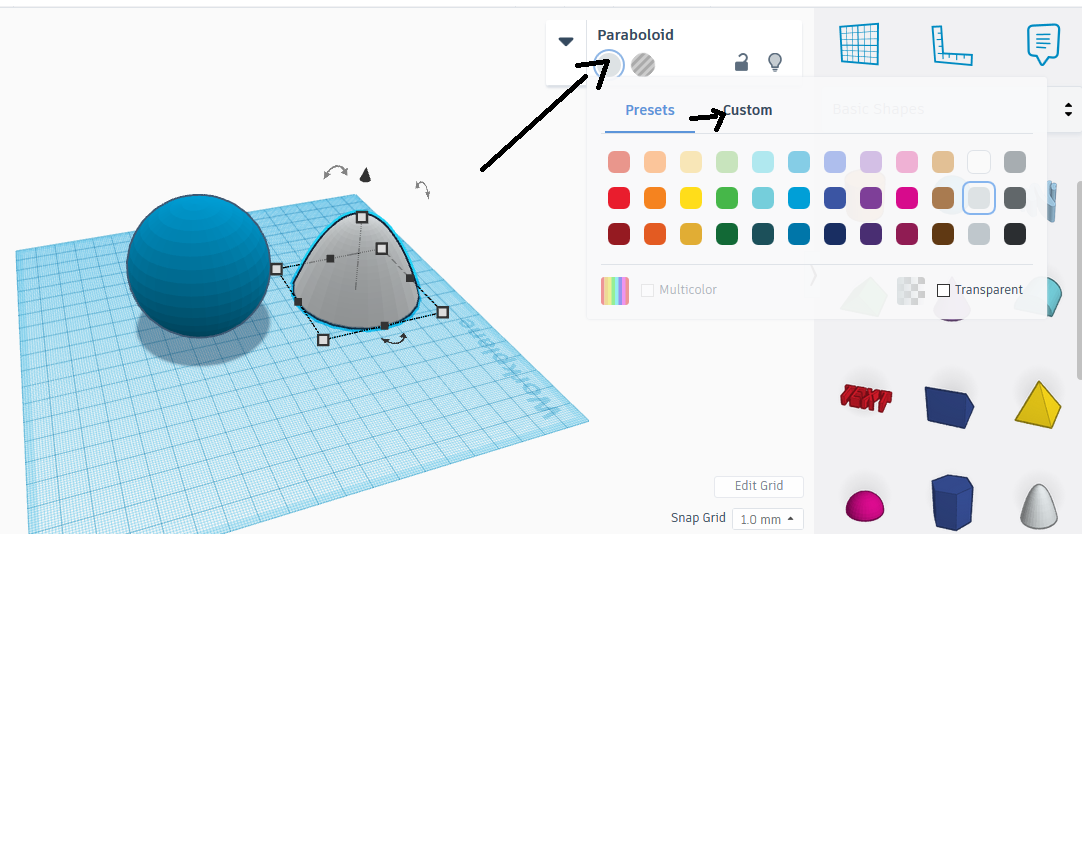Image resolution: width=1082 pixels, height=862 pixels.
Task: Activate the Ruler tool icon
Action: [x=952, y=46]
